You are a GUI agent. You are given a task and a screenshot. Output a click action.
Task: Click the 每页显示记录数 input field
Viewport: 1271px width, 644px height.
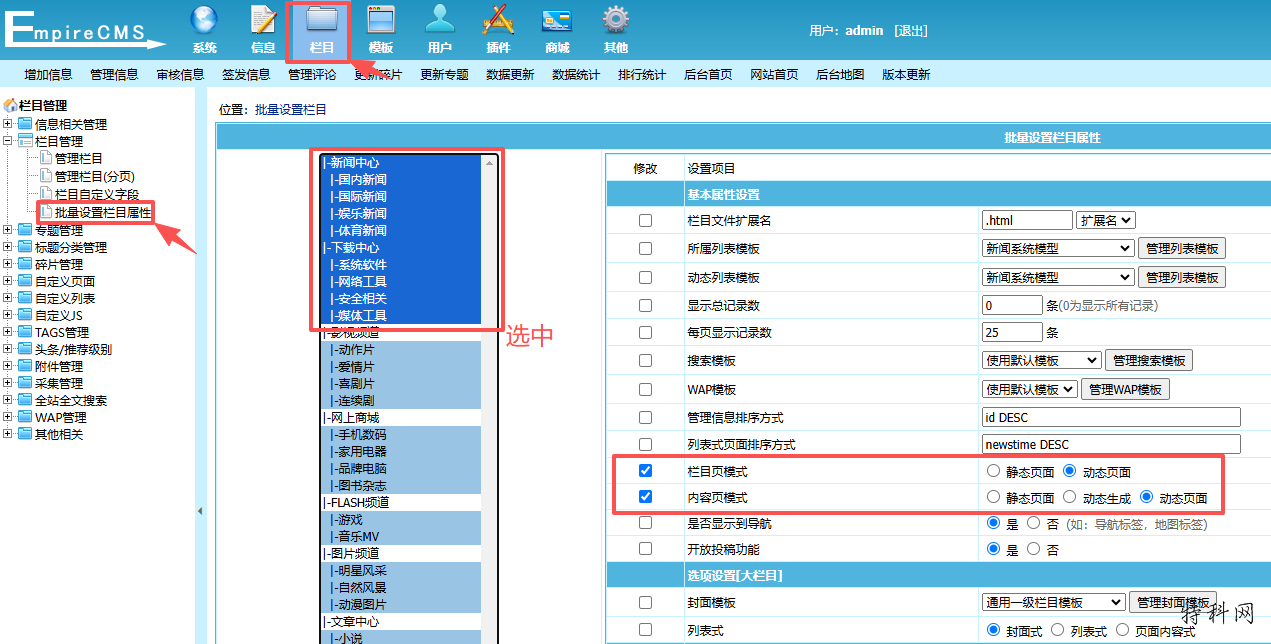(1012, 332)
